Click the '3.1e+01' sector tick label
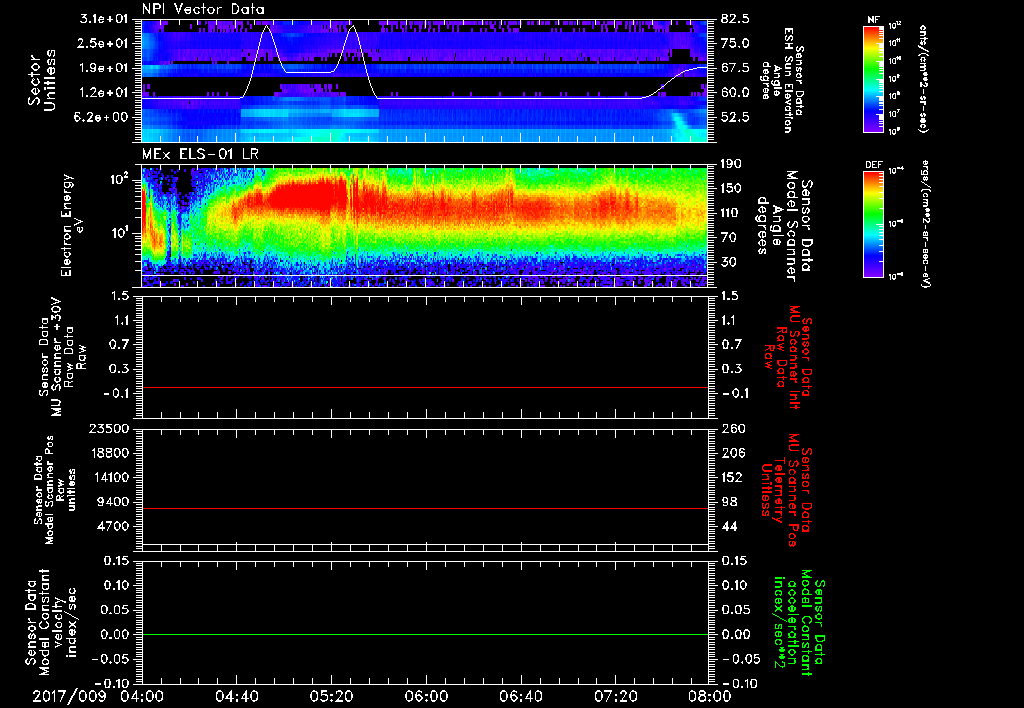The image size is (1024, 708). (x=104, y=19)
